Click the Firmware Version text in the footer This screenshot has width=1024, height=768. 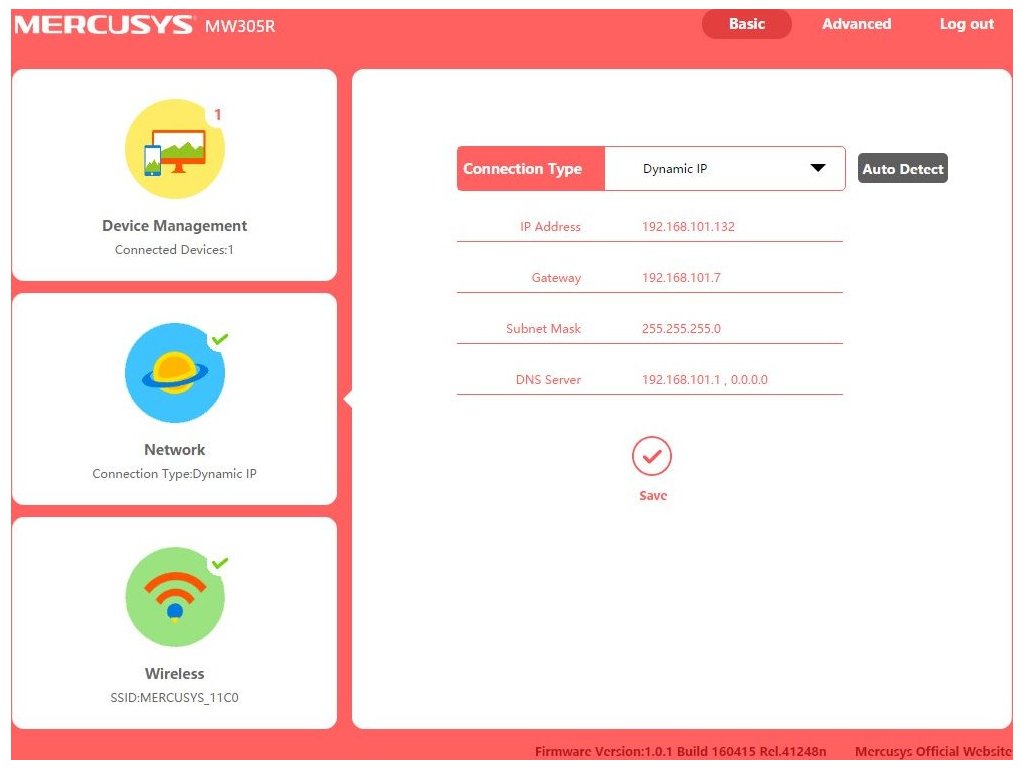[680, 752]
